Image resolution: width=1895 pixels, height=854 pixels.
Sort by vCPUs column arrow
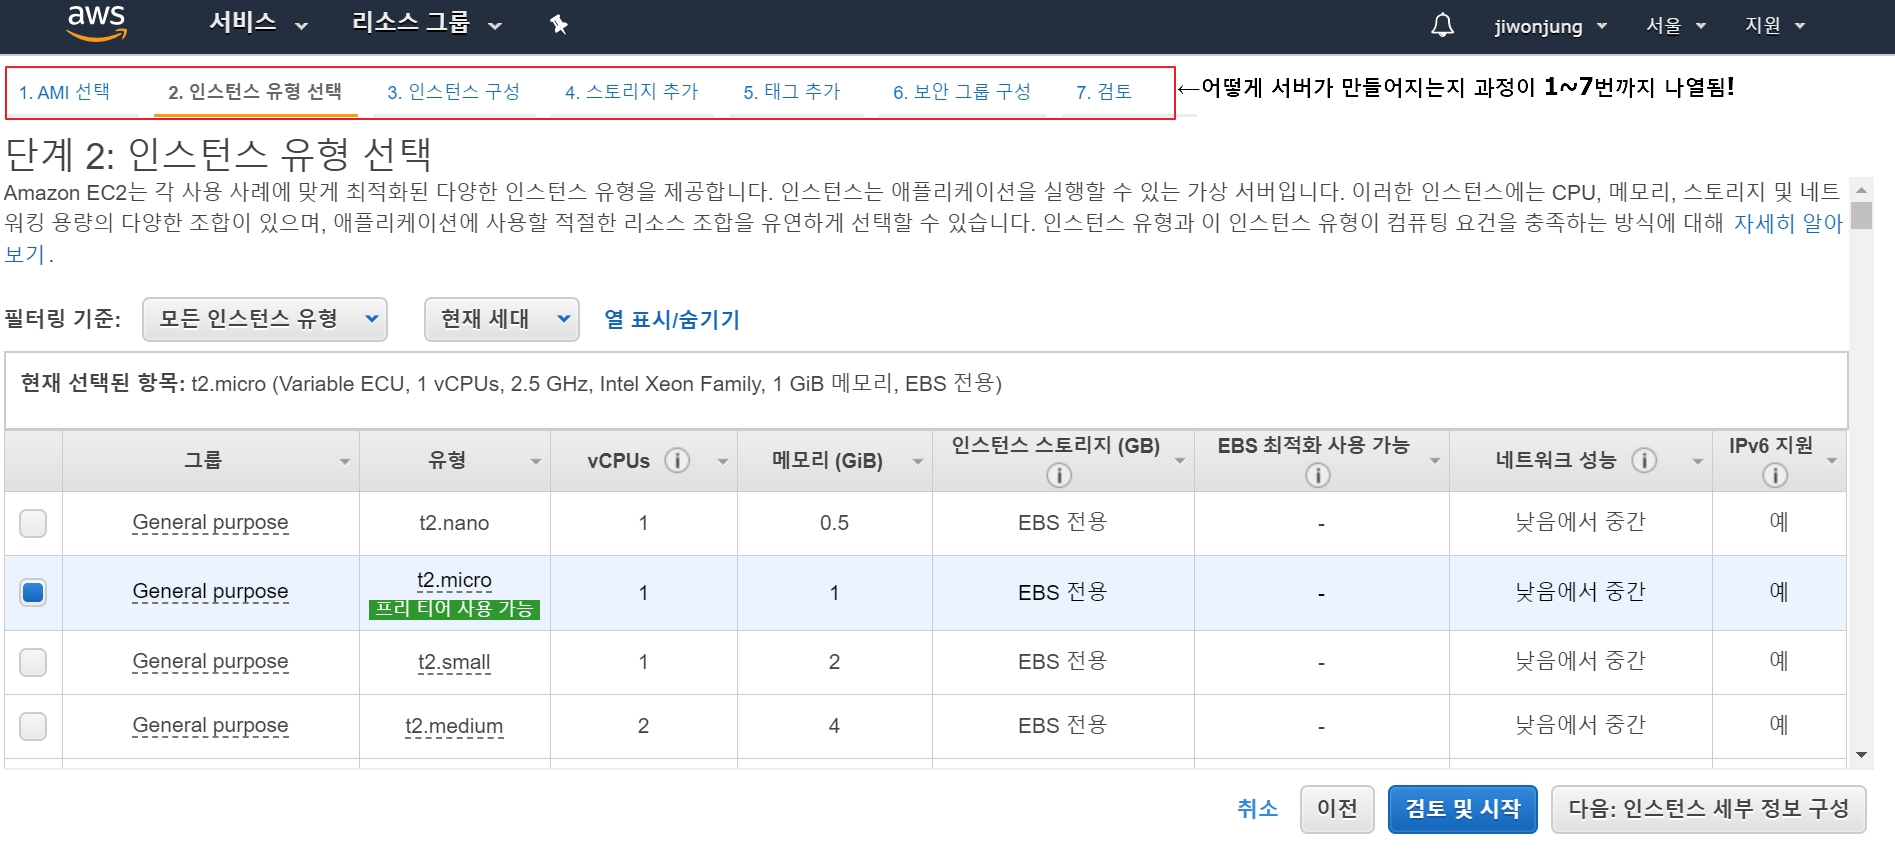pyautogui.click(x=723, y=461)
